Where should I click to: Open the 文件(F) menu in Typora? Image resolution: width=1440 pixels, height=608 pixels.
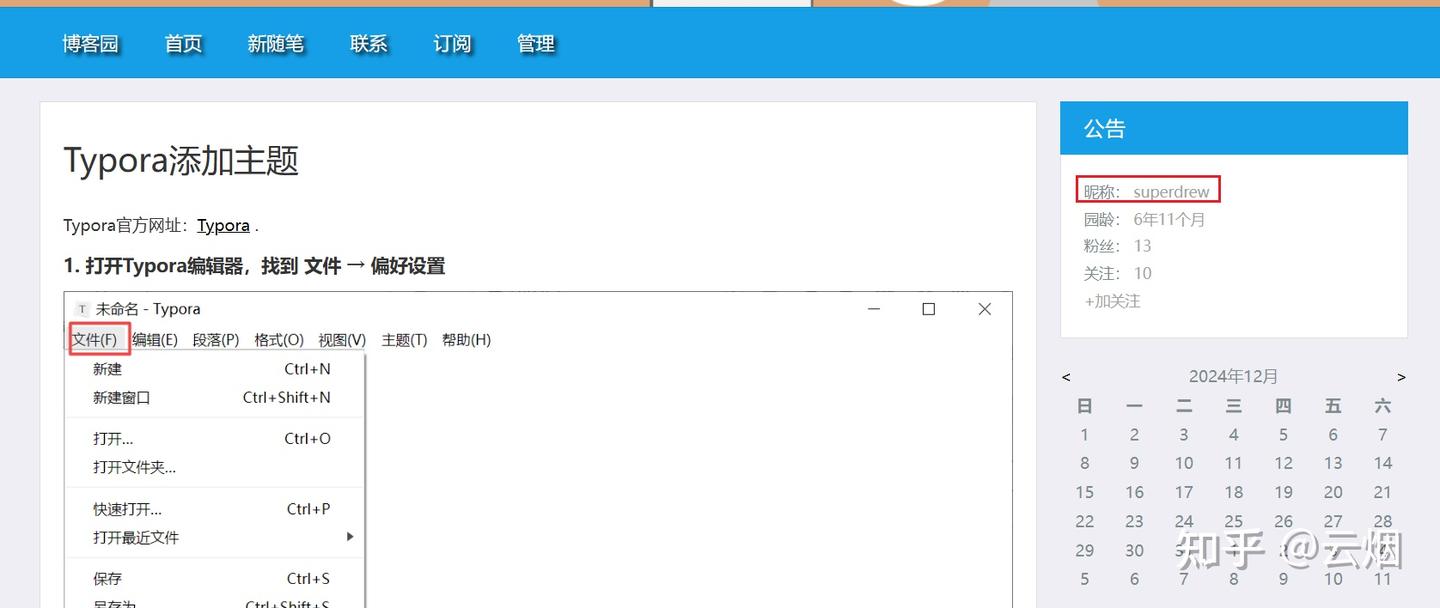tap(98, 339)
